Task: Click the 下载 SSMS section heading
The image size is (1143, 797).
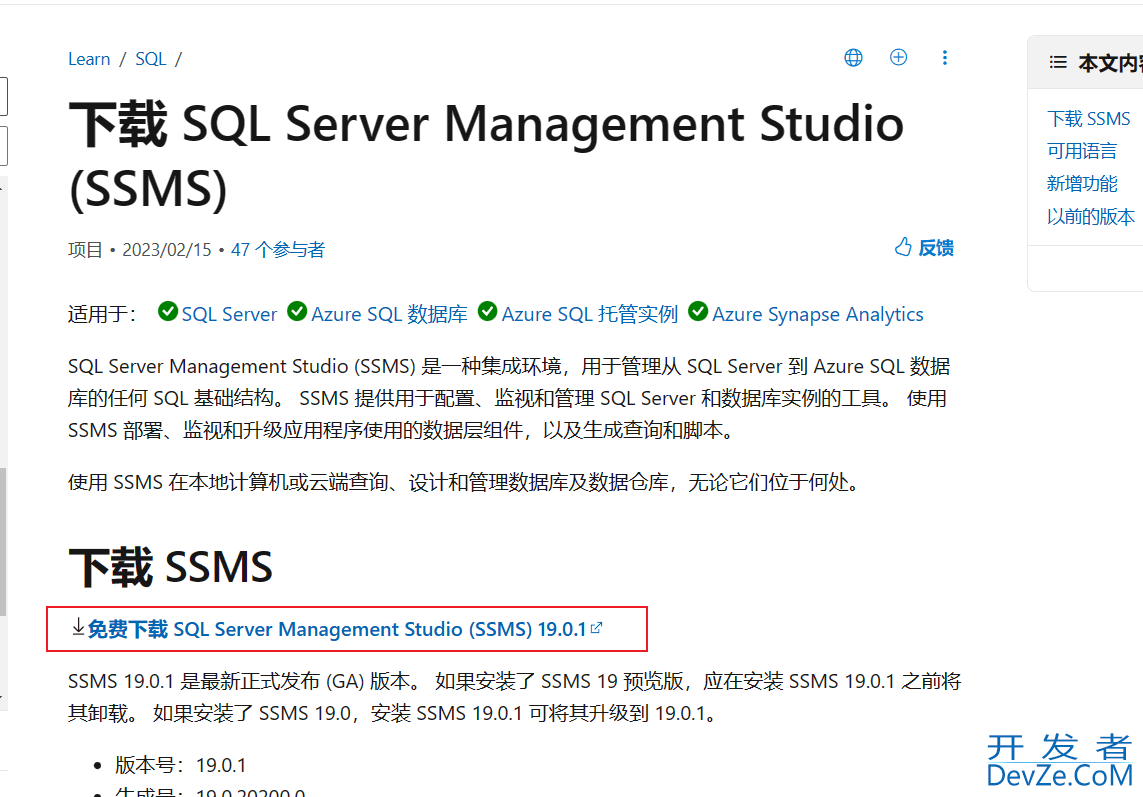Action: tap(171, 567)
